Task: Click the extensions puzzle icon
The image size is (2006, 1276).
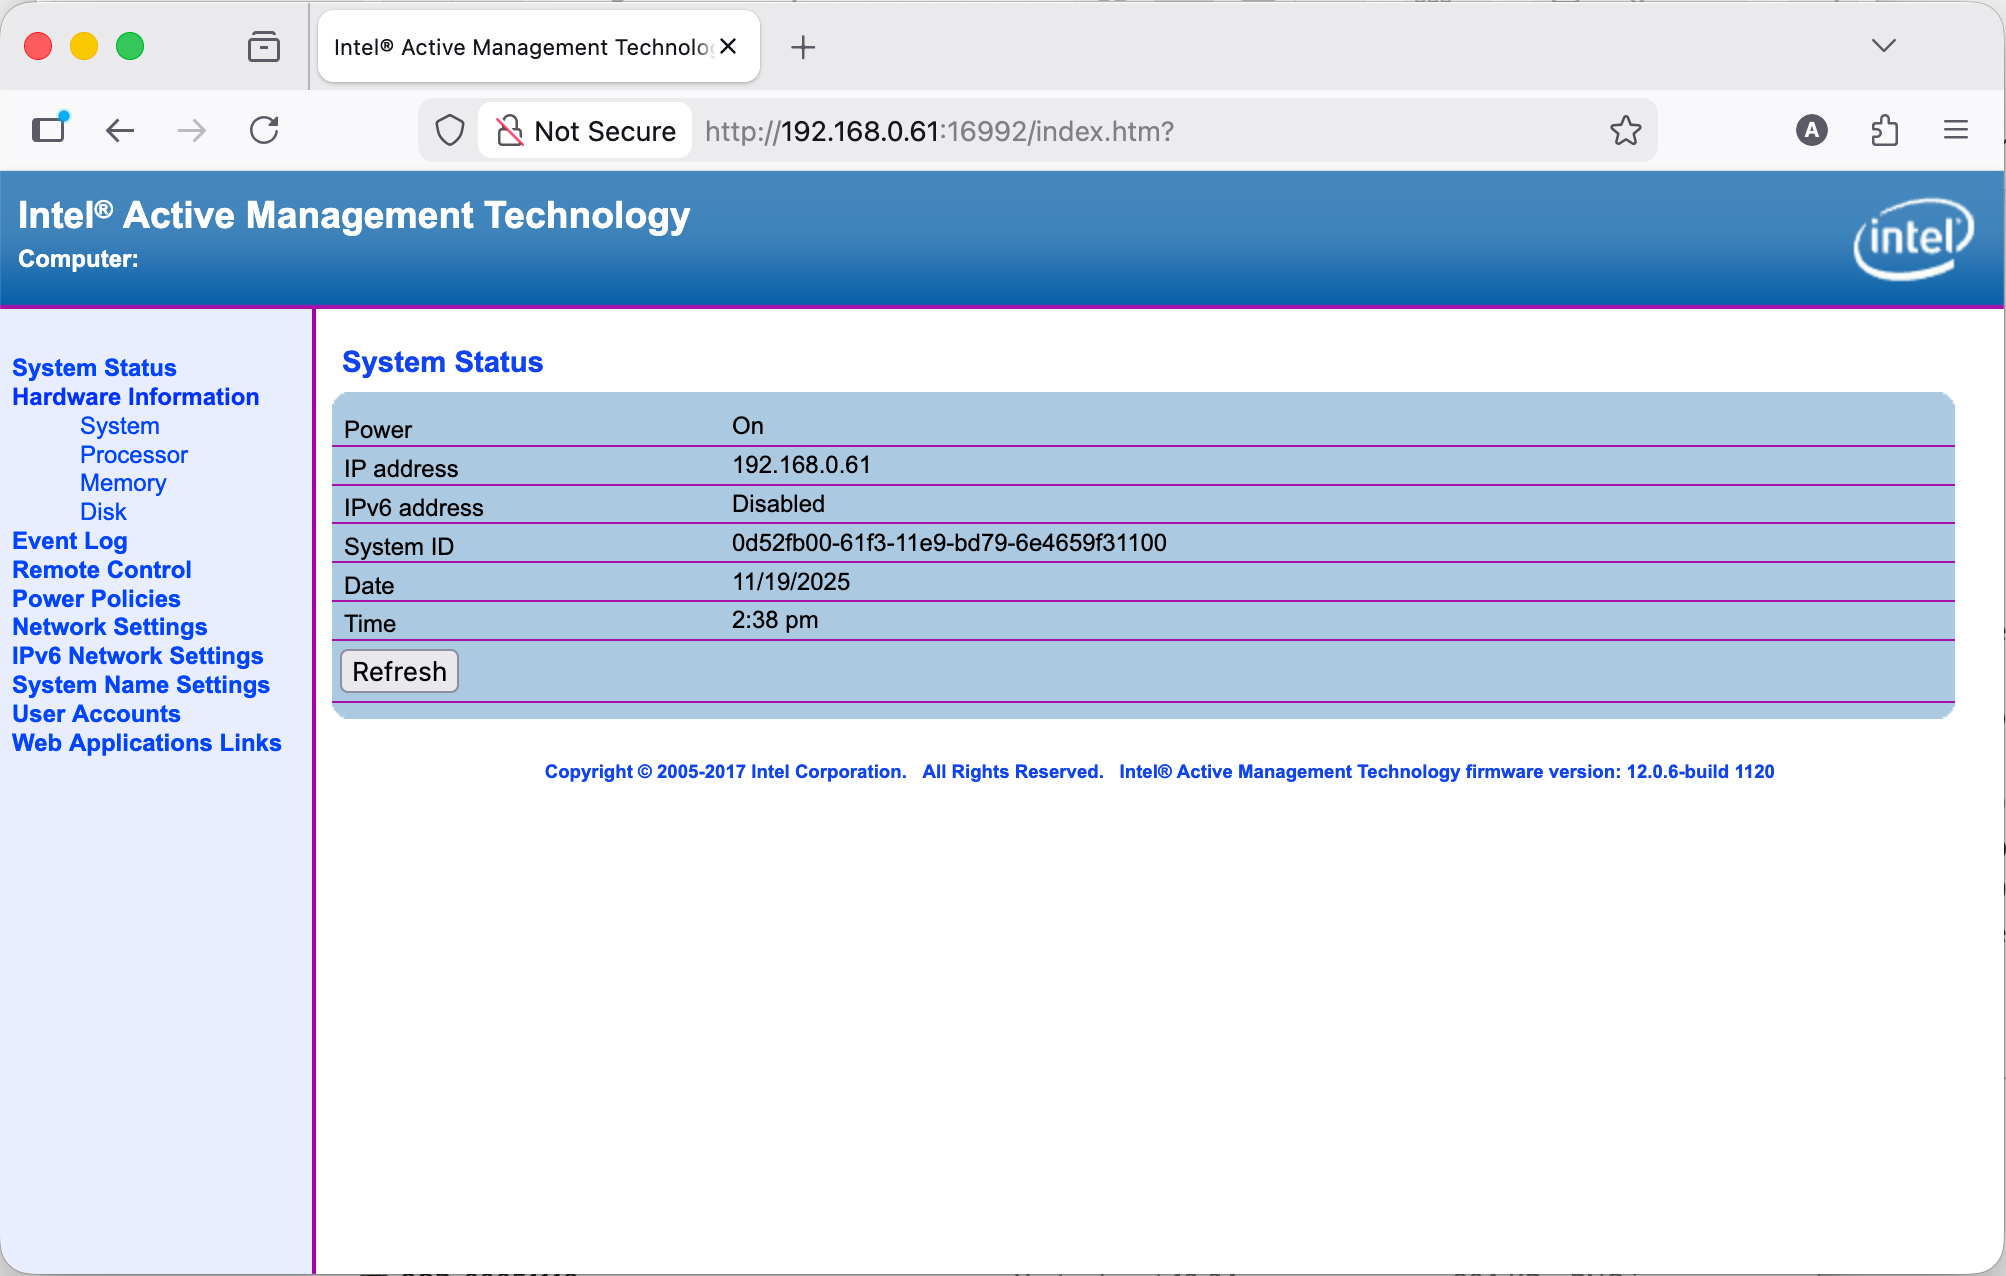Action: 1886,130
